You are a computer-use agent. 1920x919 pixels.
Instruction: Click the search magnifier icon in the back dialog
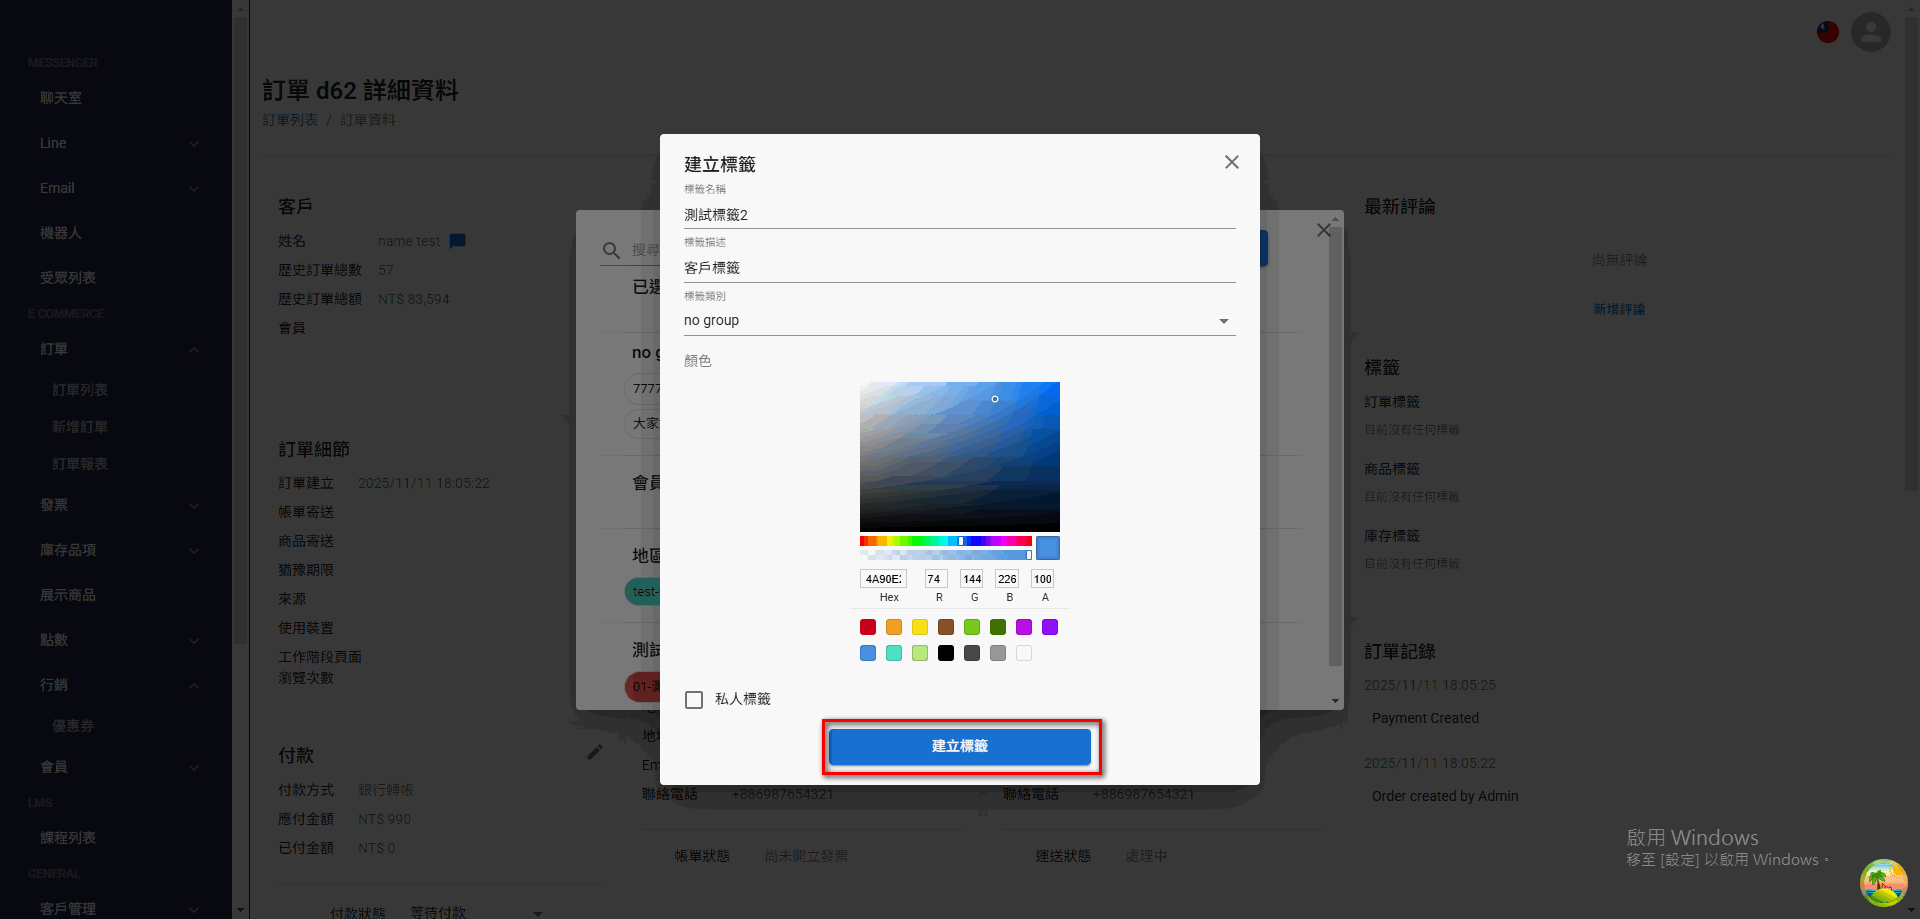click(x=611, y=250)
